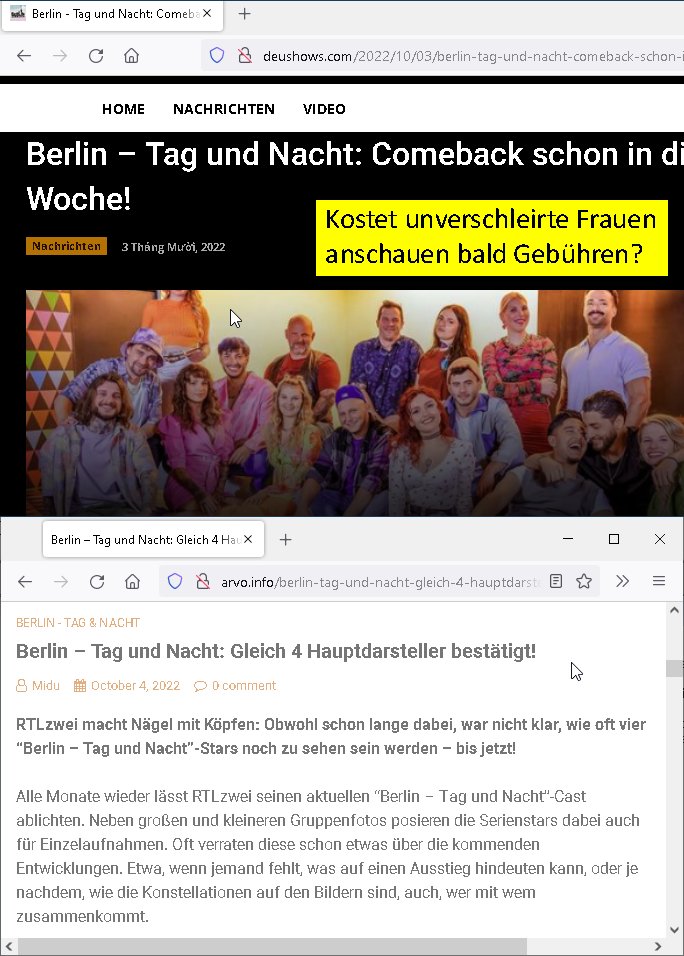Close the 'Comeback' browser tab

(x=207, y=13)
